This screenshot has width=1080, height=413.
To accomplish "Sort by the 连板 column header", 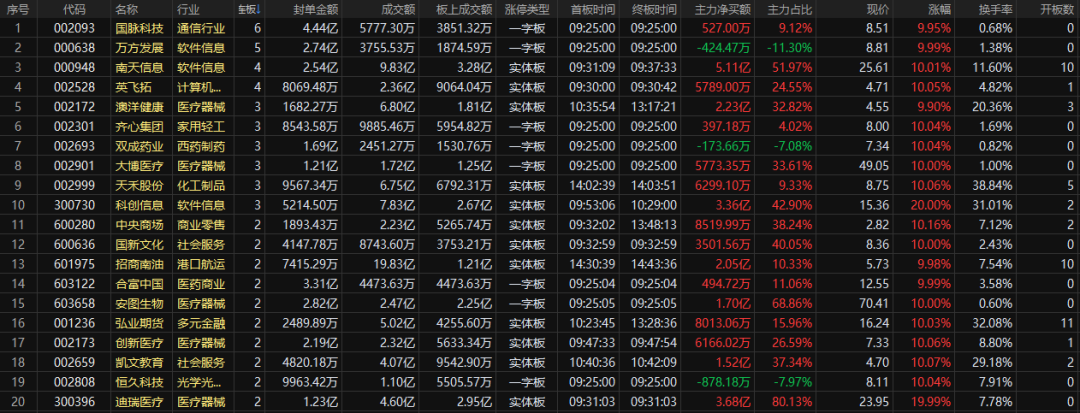I will click(247, 10).
